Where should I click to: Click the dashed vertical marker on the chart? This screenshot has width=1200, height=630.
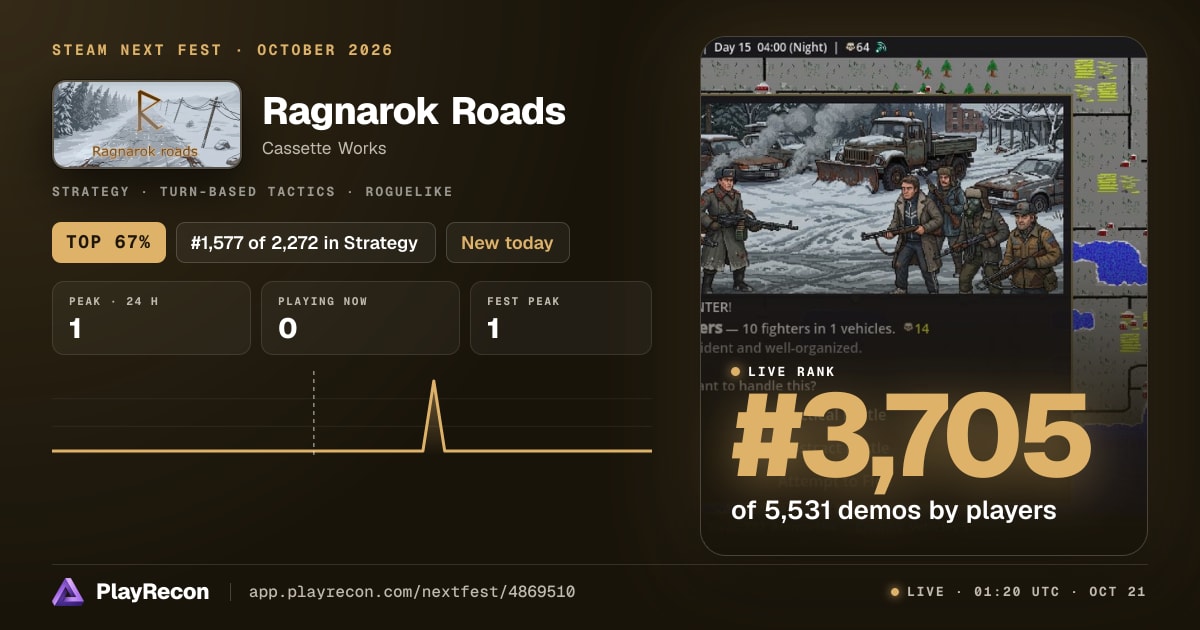(314, 412)
